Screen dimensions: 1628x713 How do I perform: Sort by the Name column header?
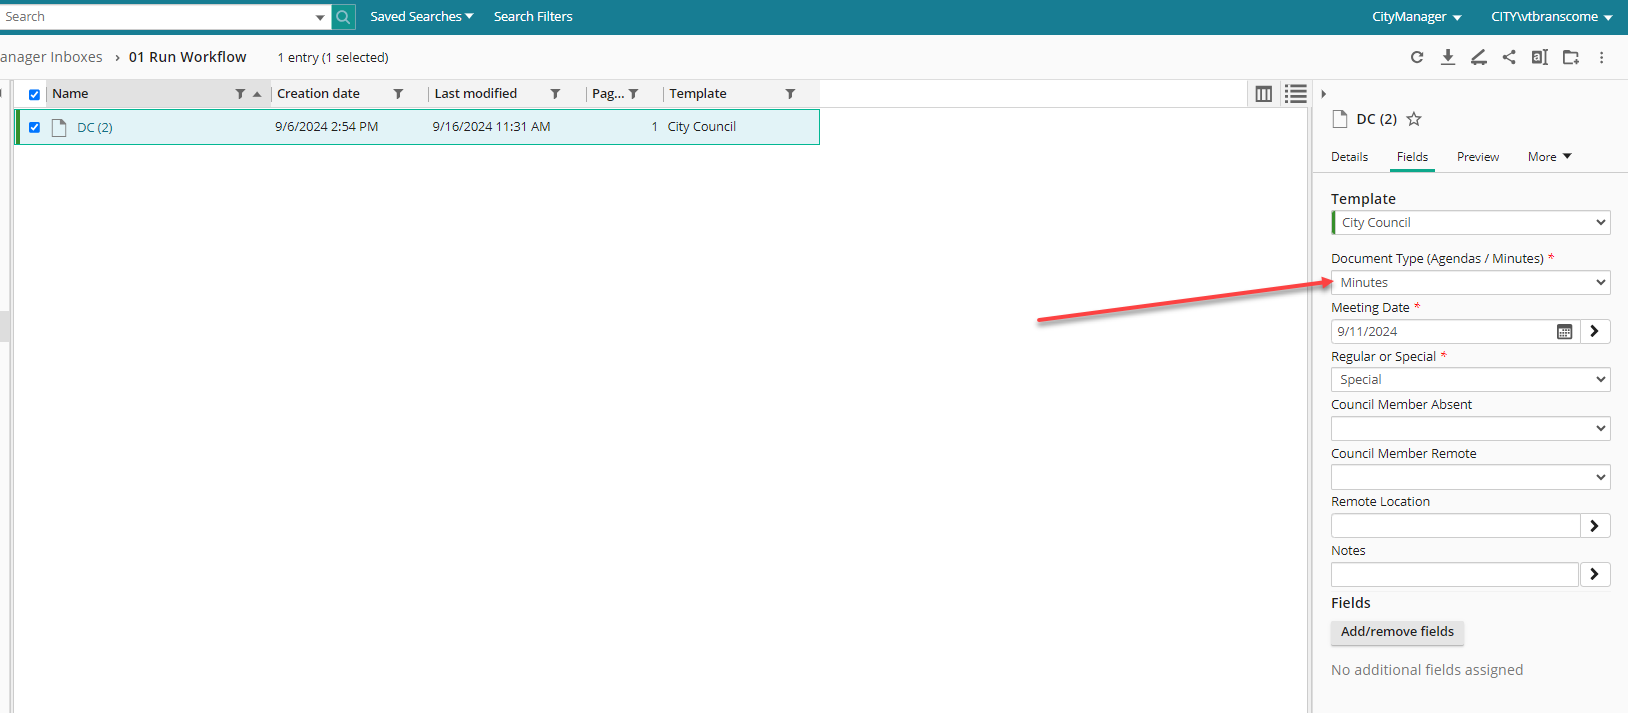(70, 94)
